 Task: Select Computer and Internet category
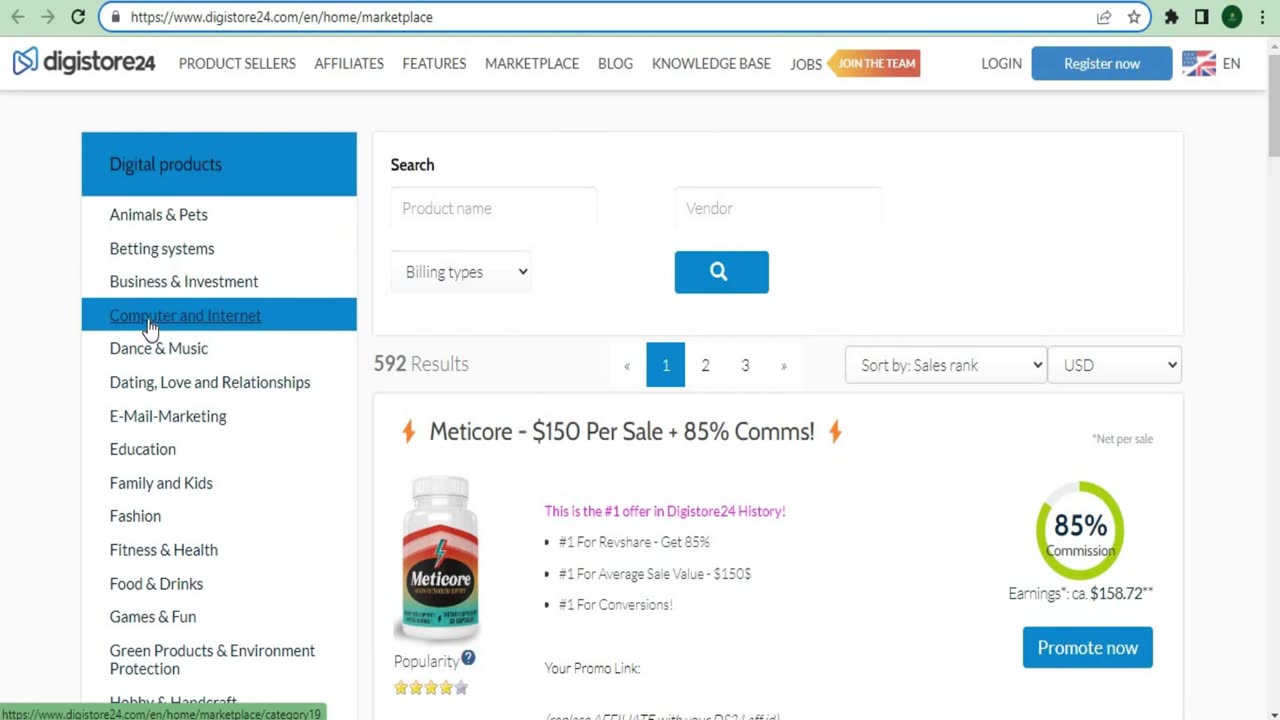tap(185, 316)
